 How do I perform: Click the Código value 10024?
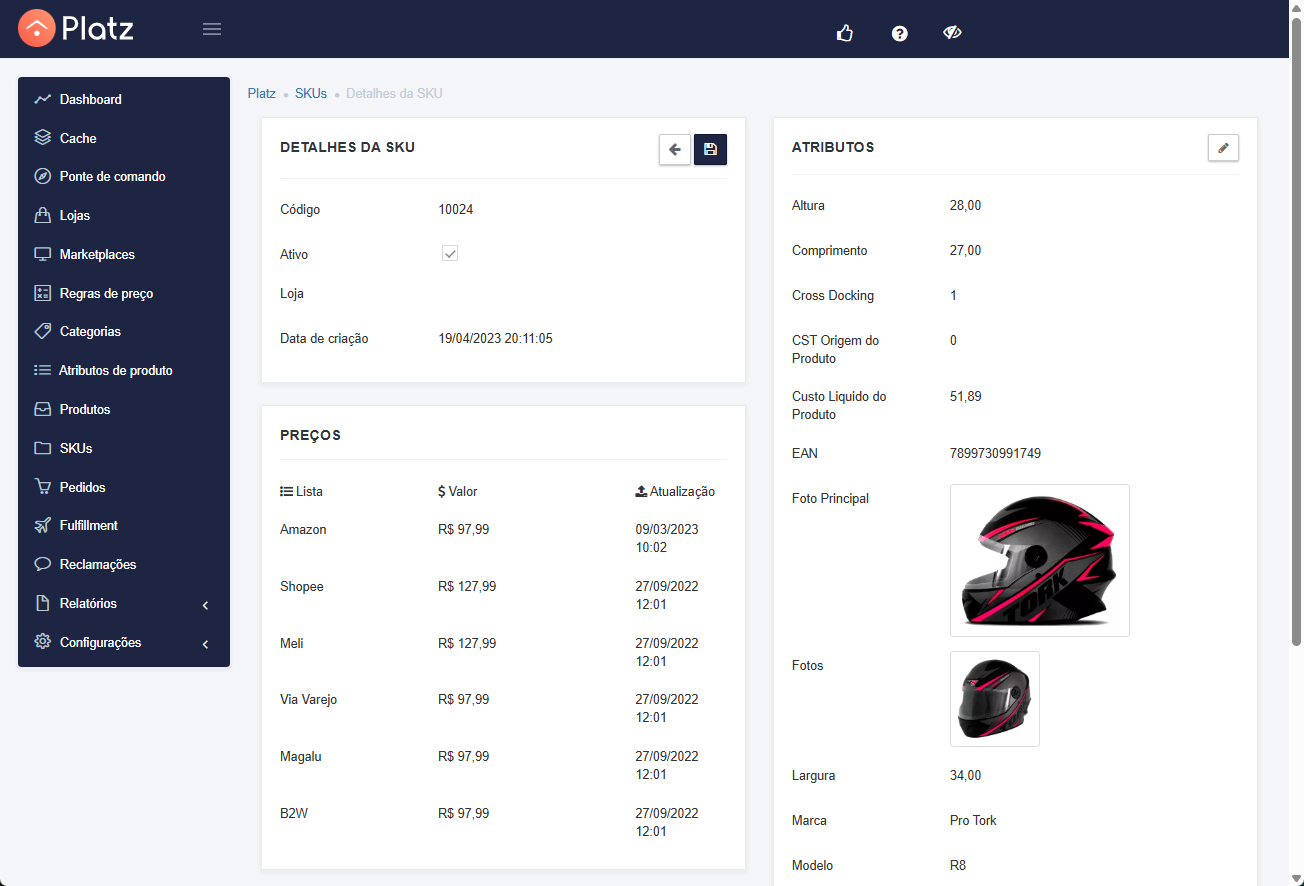click(x=456, y=209)
